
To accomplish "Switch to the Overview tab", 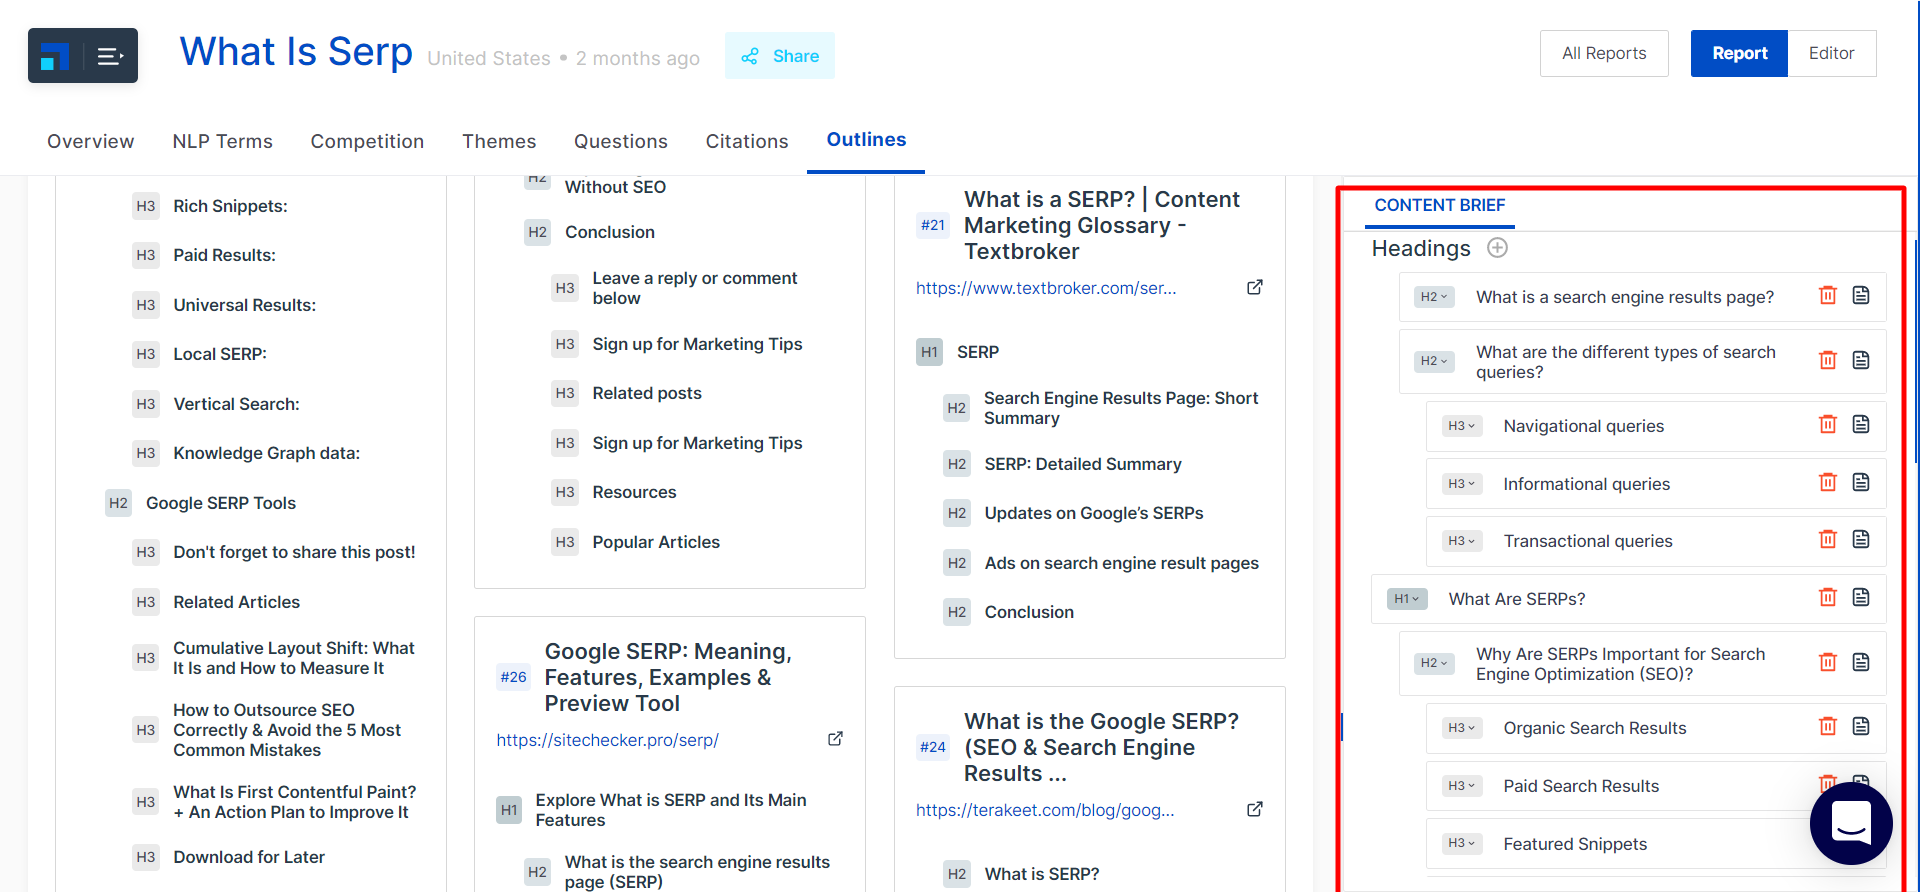I will [x=90, y=141].
